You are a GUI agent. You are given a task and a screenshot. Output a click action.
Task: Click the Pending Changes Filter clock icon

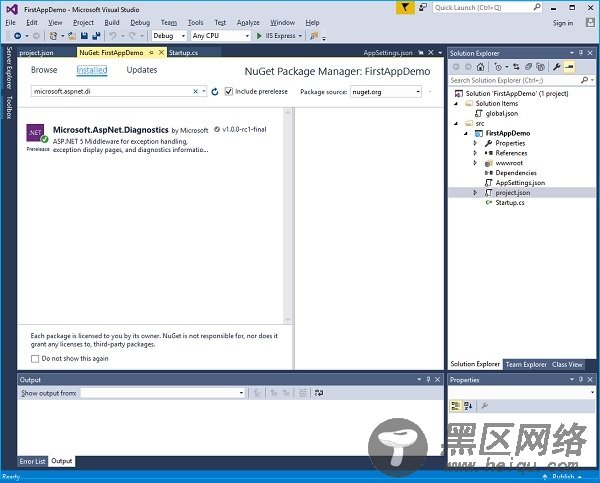coord(498,67)
